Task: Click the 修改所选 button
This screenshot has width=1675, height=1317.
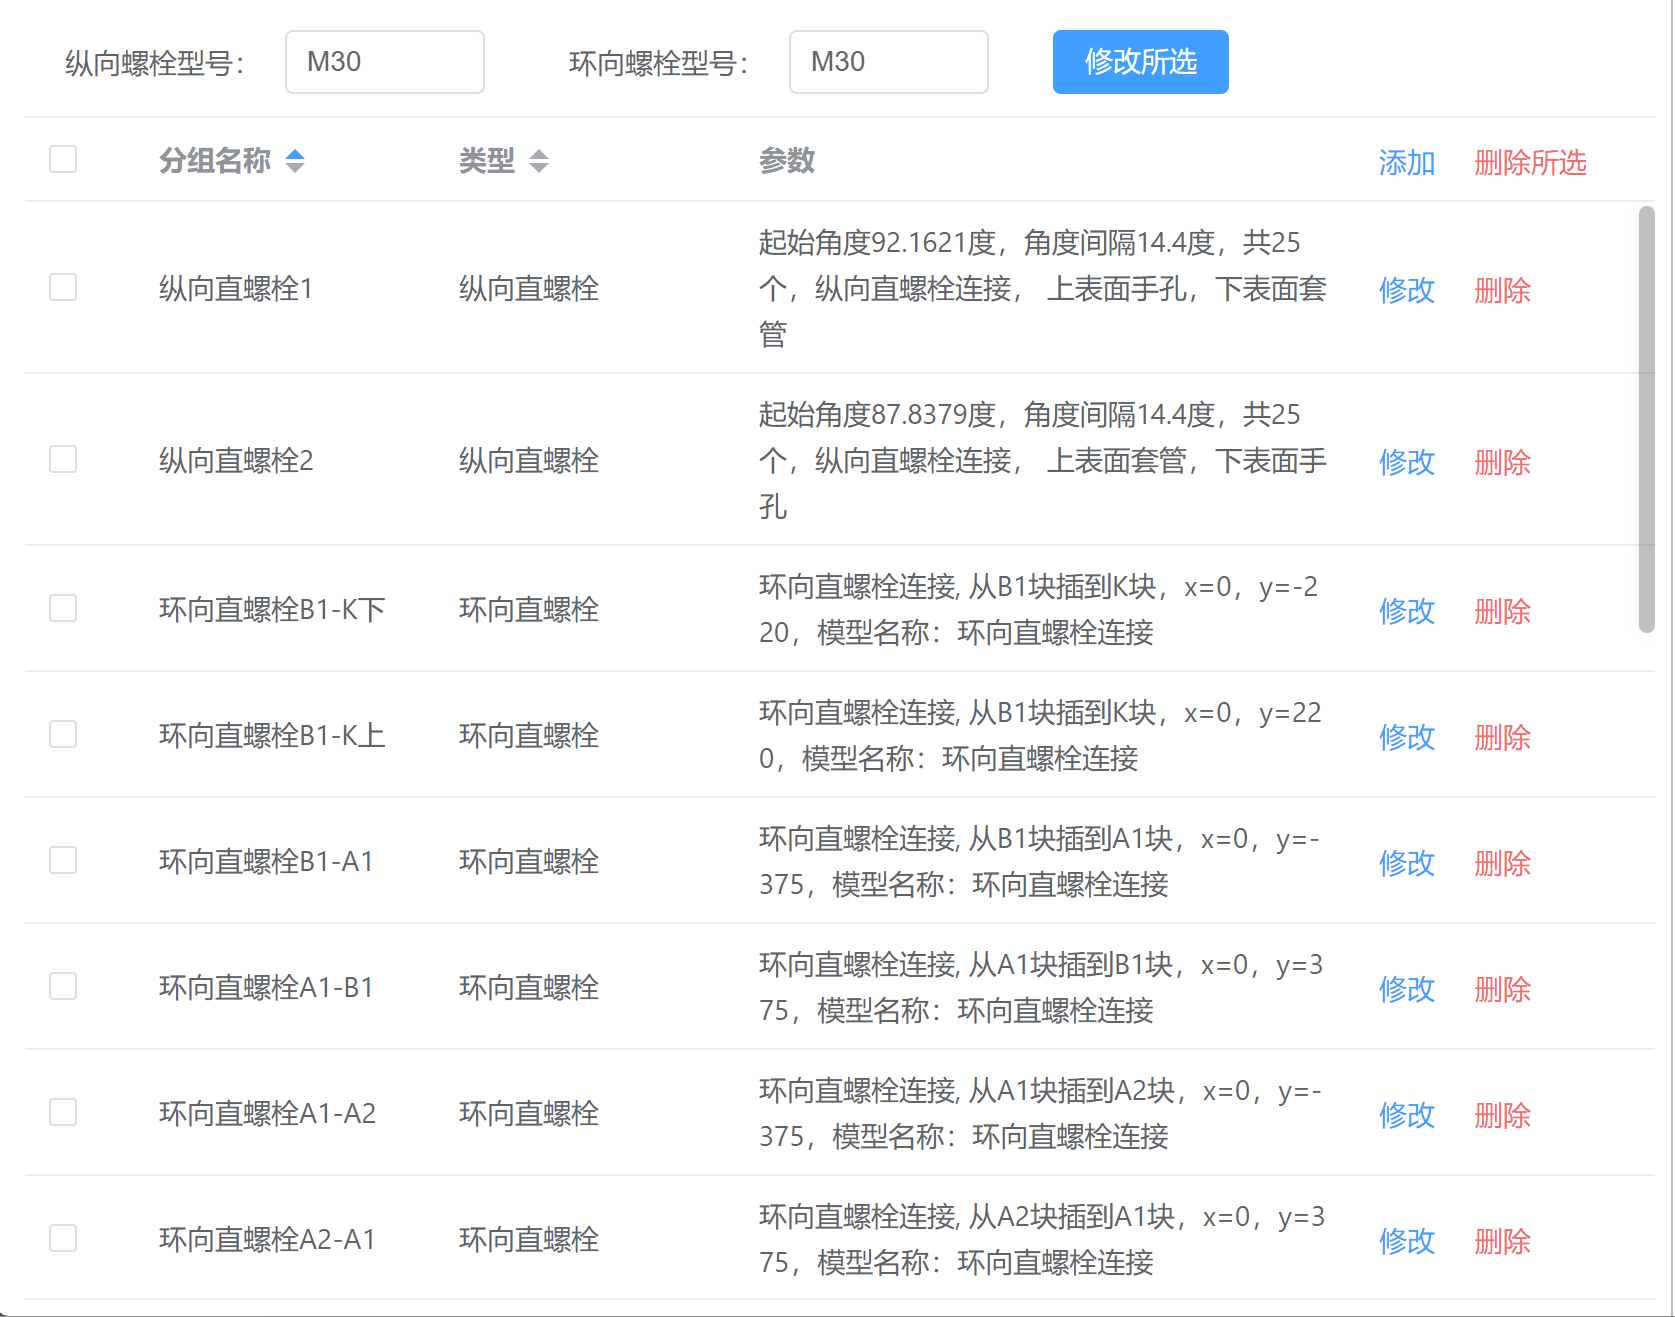Action: [x=1140, y=62]
